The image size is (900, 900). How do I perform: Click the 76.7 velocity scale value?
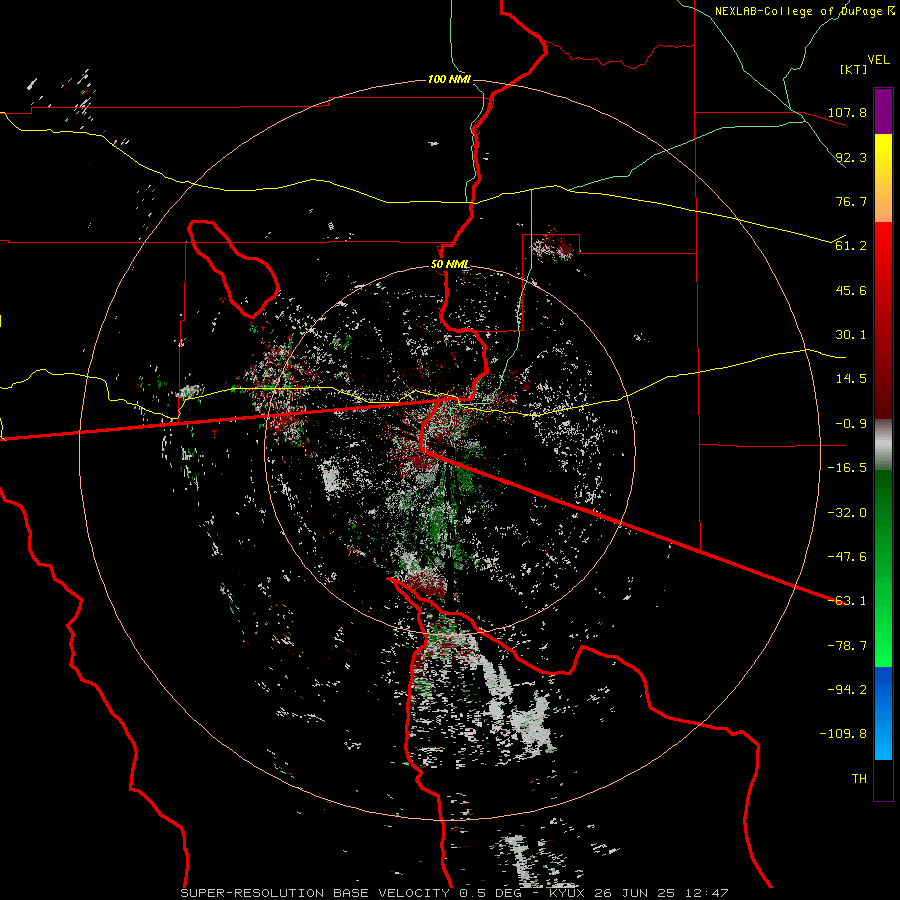[851, 201]
